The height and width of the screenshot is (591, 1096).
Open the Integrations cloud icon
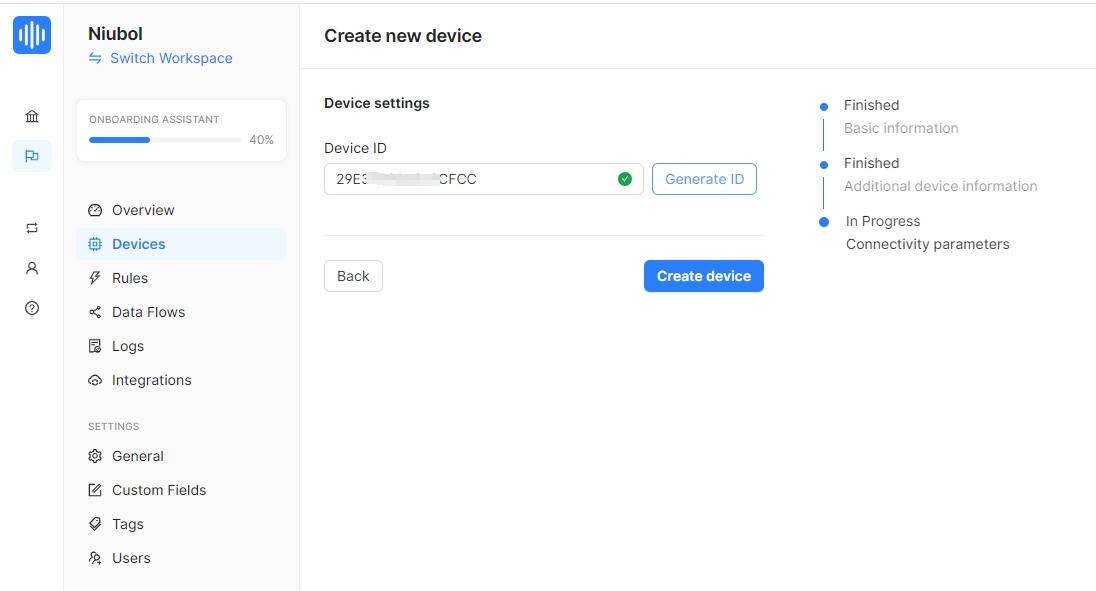click(95, 380)
